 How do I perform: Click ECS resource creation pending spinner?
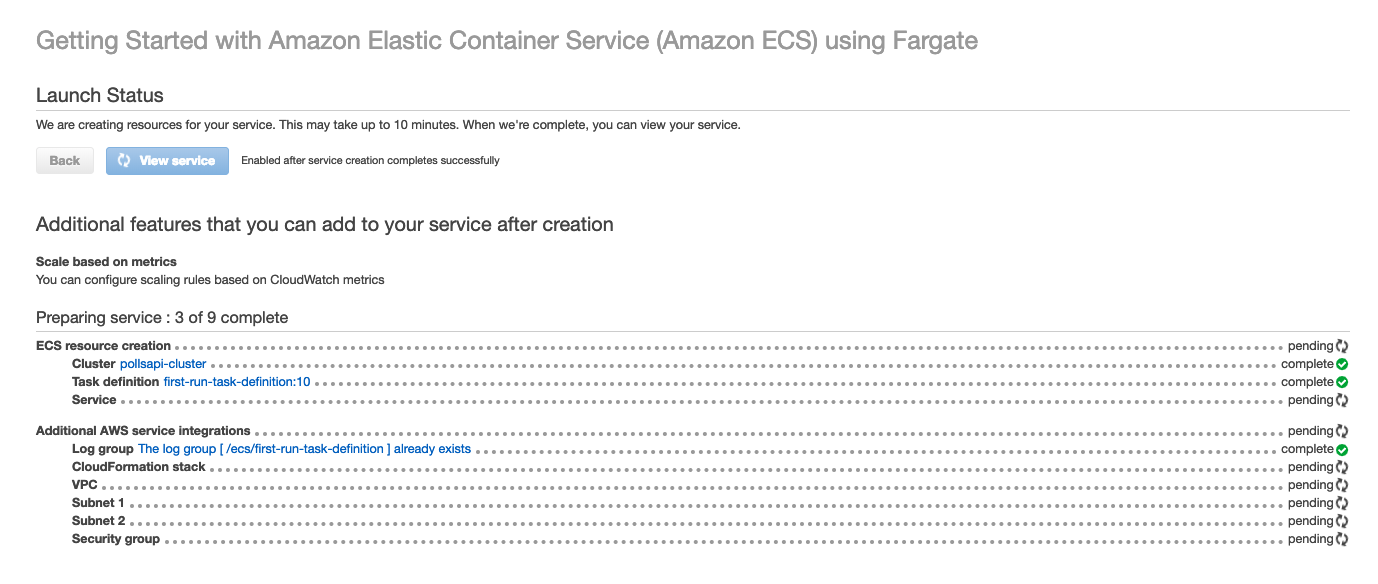coord(1342,346)
